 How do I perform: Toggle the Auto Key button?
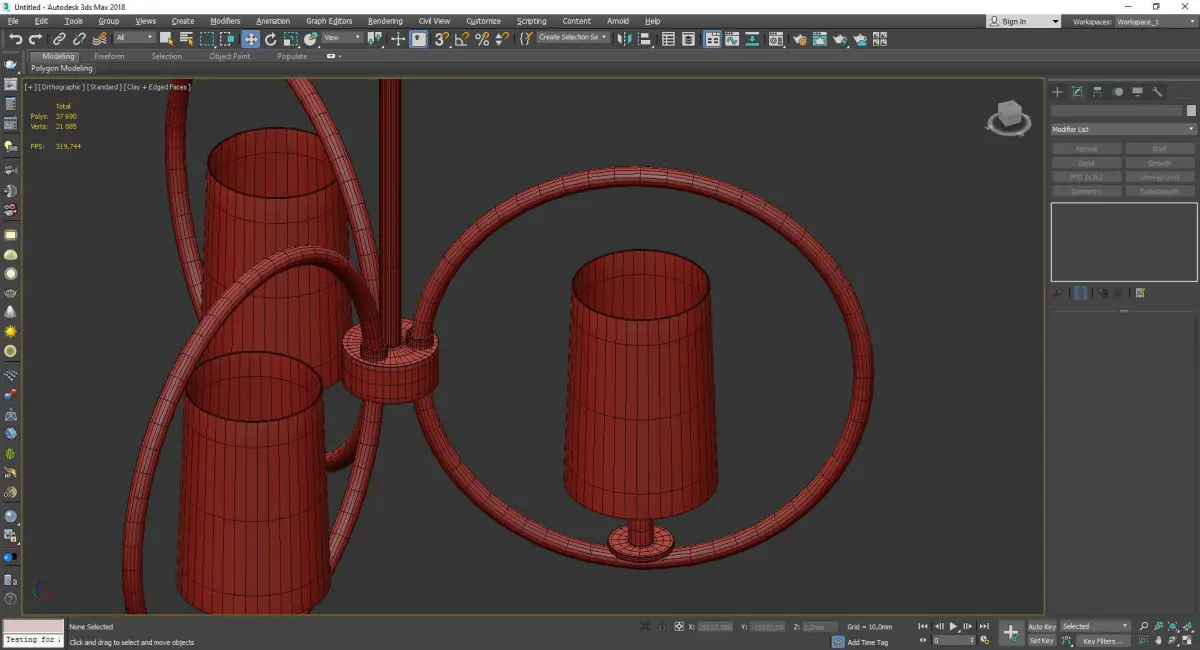coord(1042,627)
